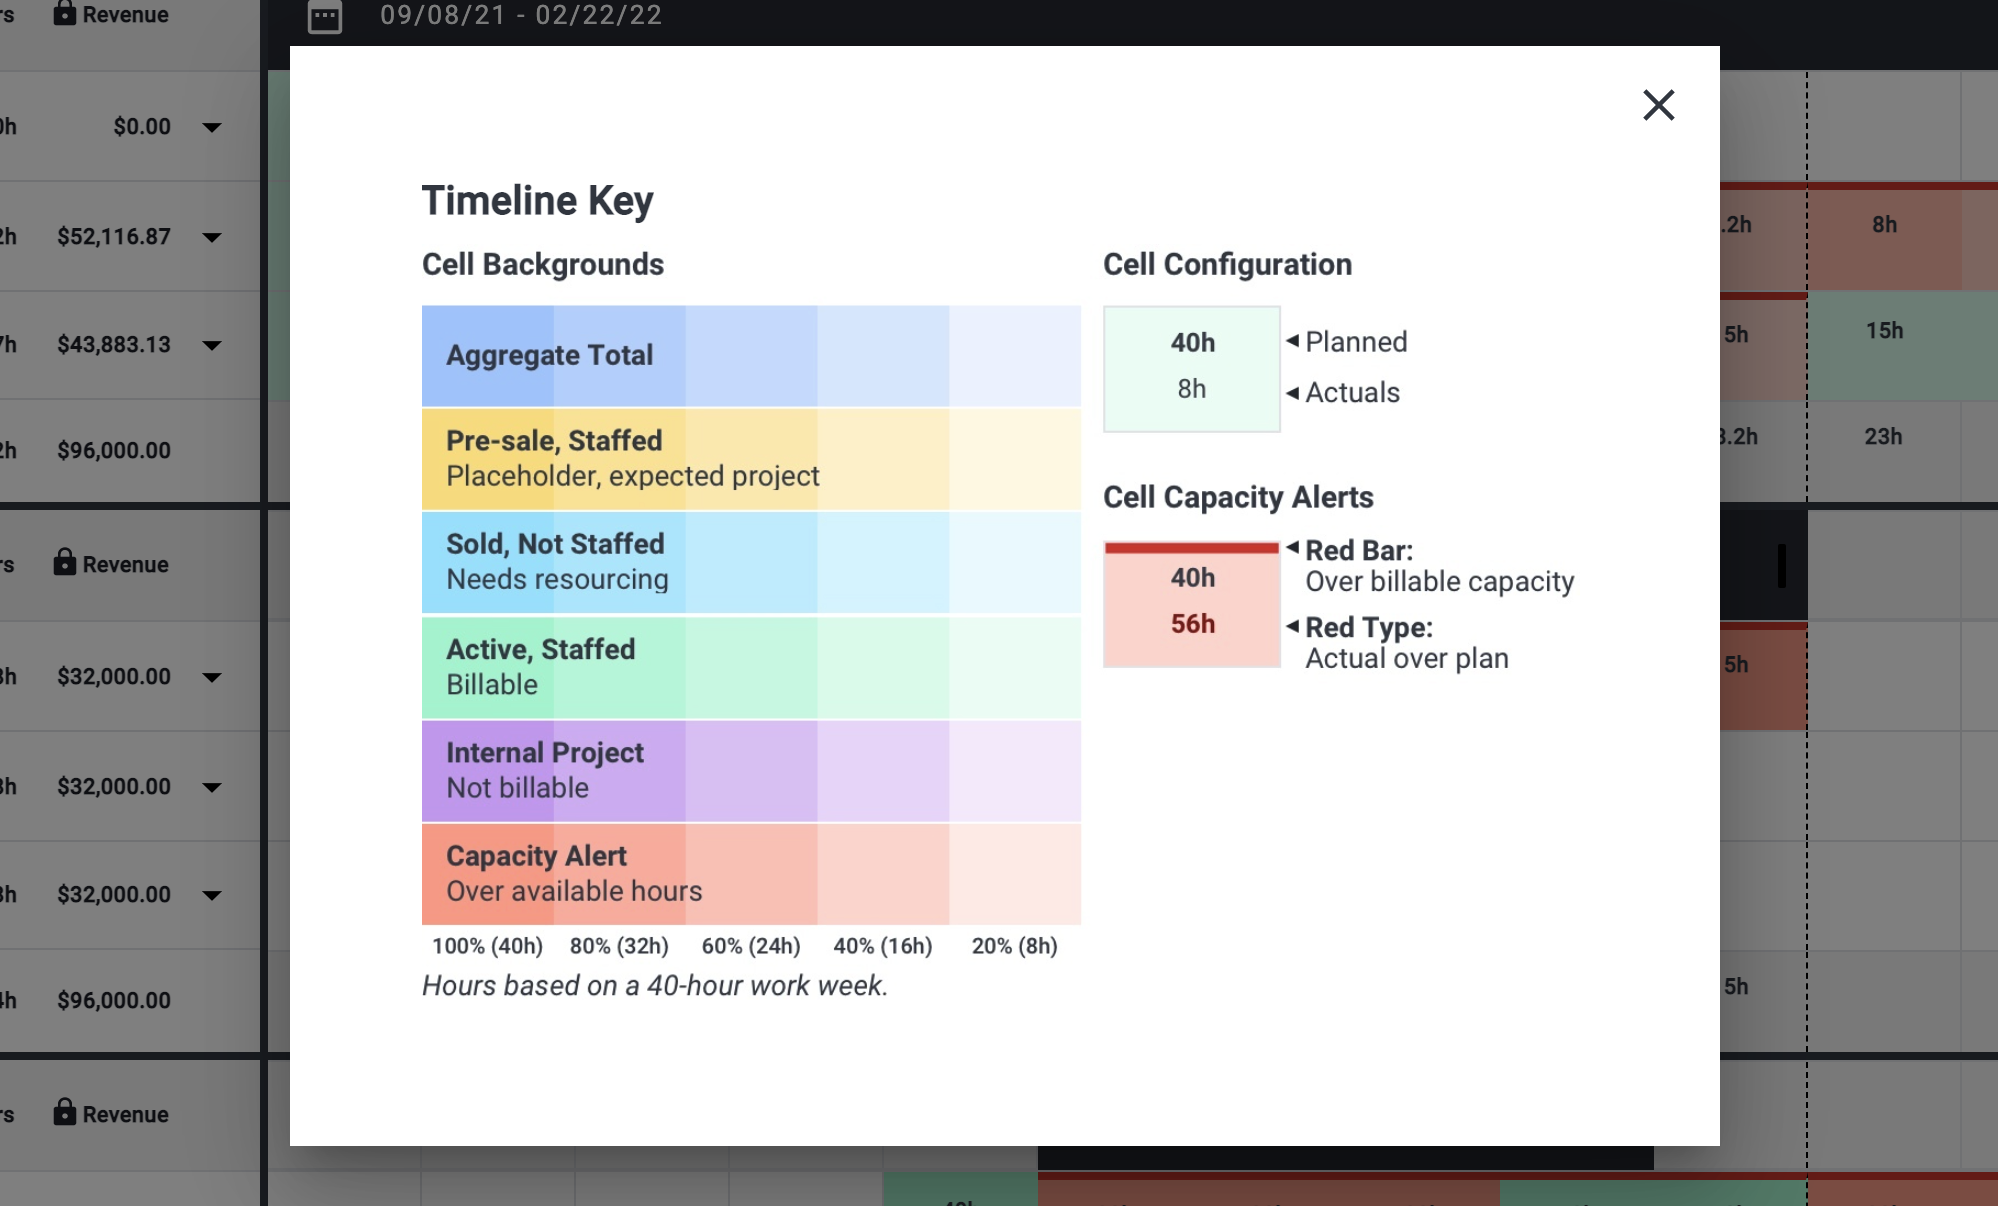Open the calendar date picker icon
This screenshot has width=1998, height=1206.
pos(324,16)
